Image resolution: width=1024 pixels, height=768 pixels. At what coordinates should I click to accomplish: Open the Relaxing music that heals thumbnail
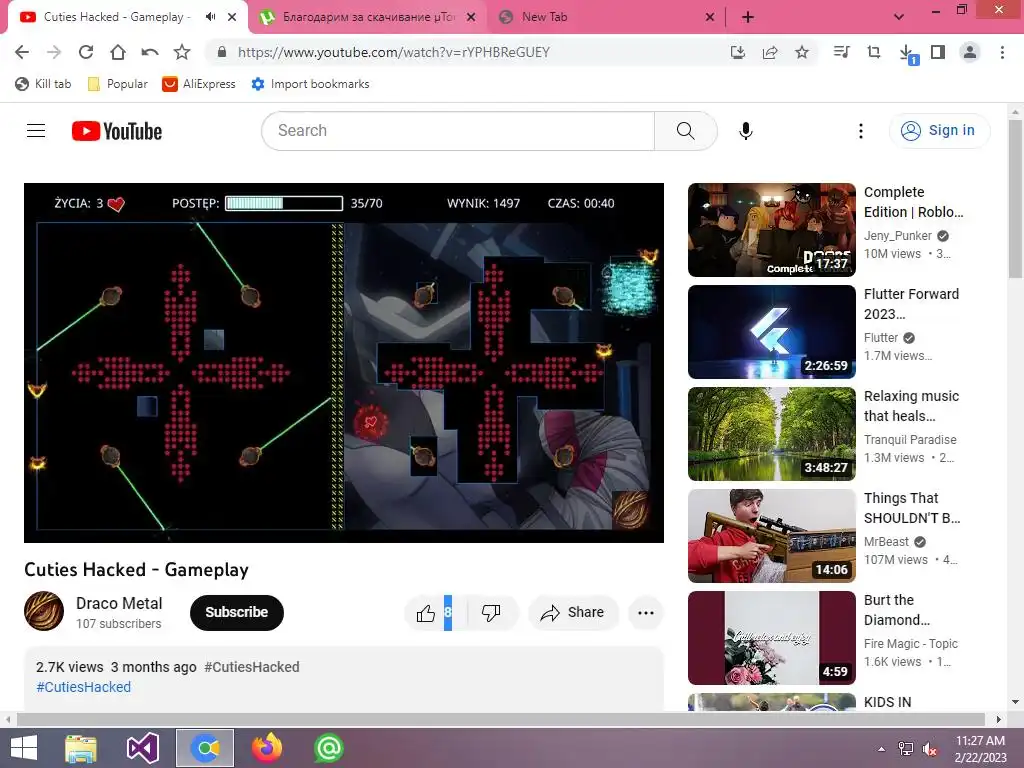click(x=771, y=434)
